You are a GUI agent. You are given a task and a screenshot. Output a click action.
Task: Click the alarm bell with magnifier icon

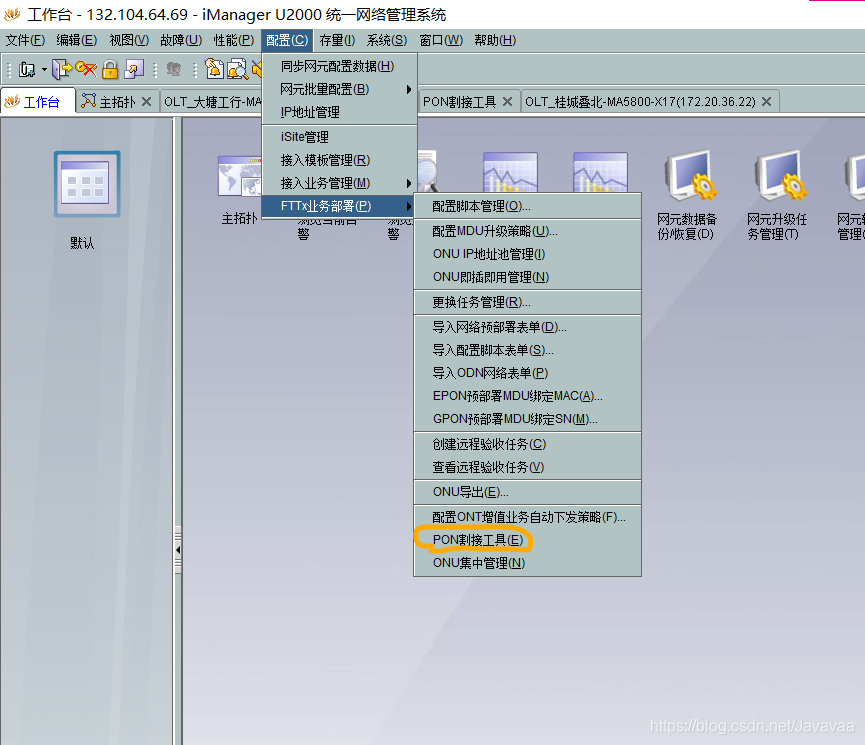point(238,70)
